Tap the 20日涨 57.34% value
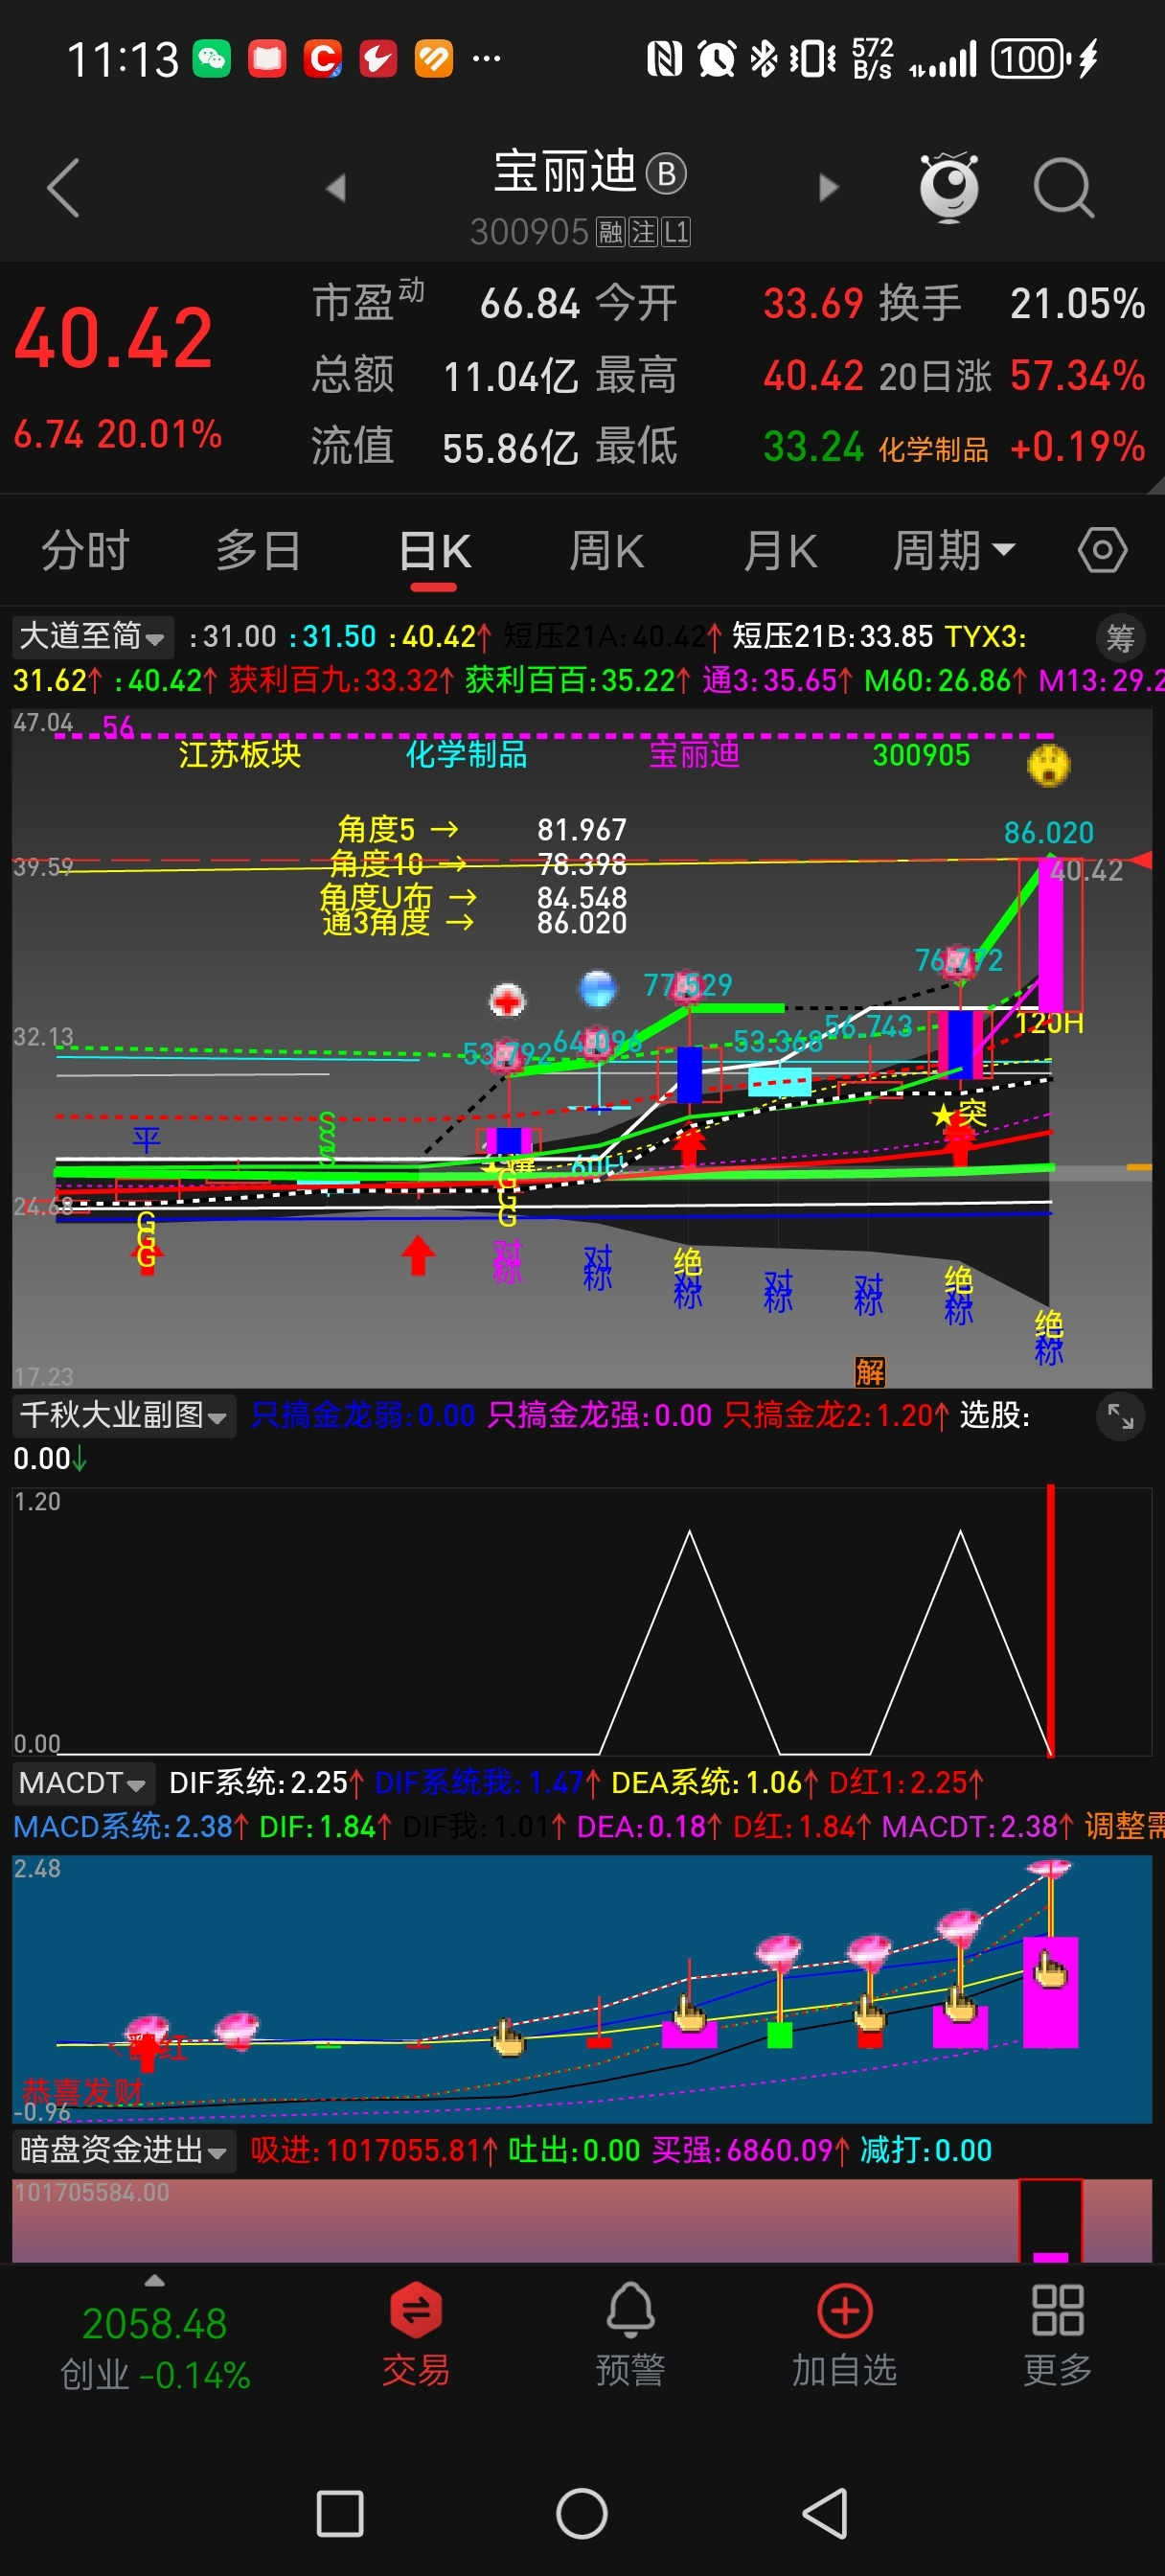 [1077, 376]
